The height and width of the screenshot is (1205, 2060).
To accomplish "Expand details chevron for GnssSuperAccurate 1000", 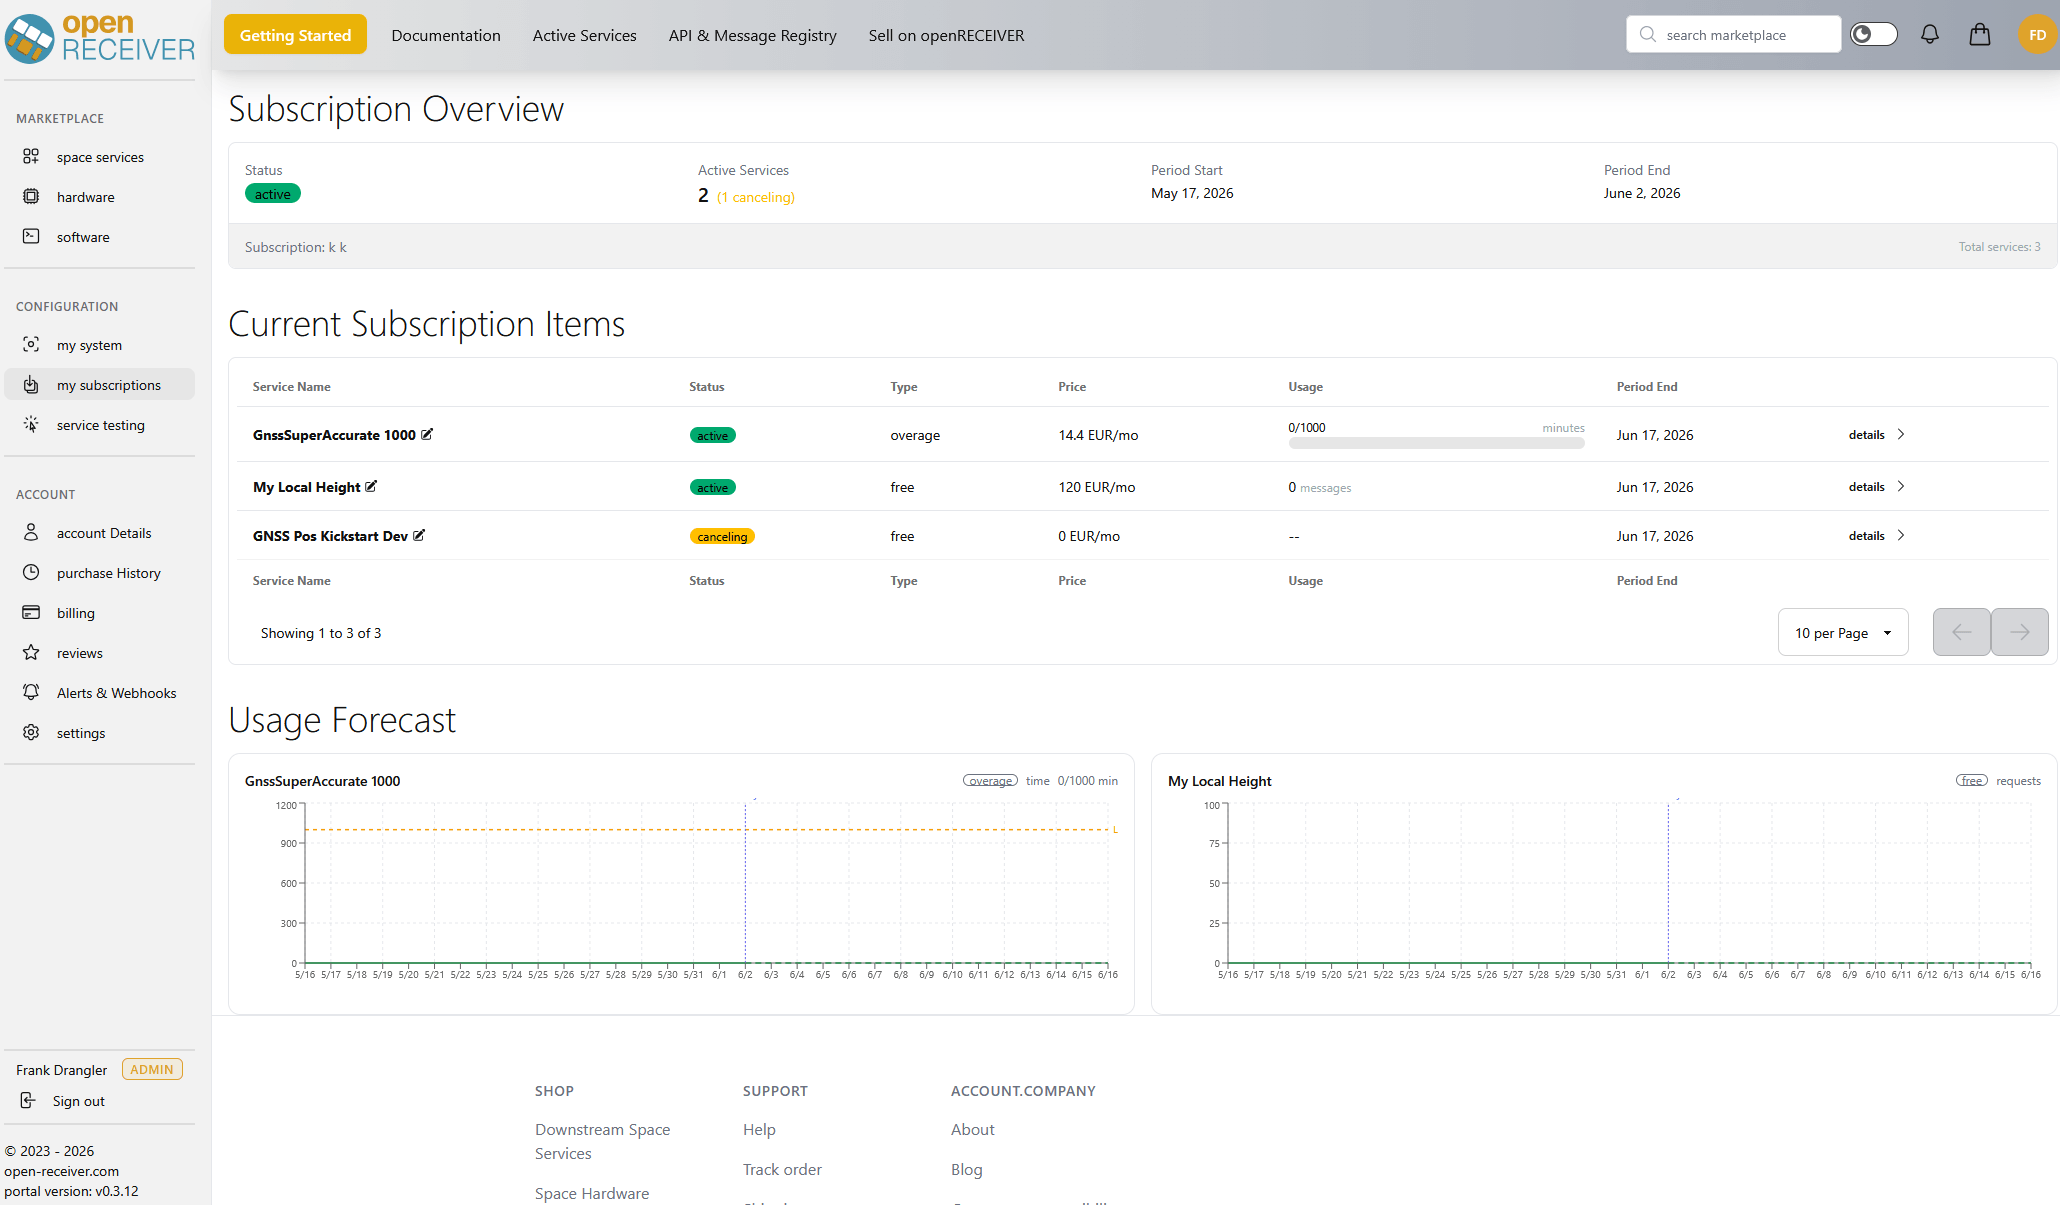I will click(1901, 434).
